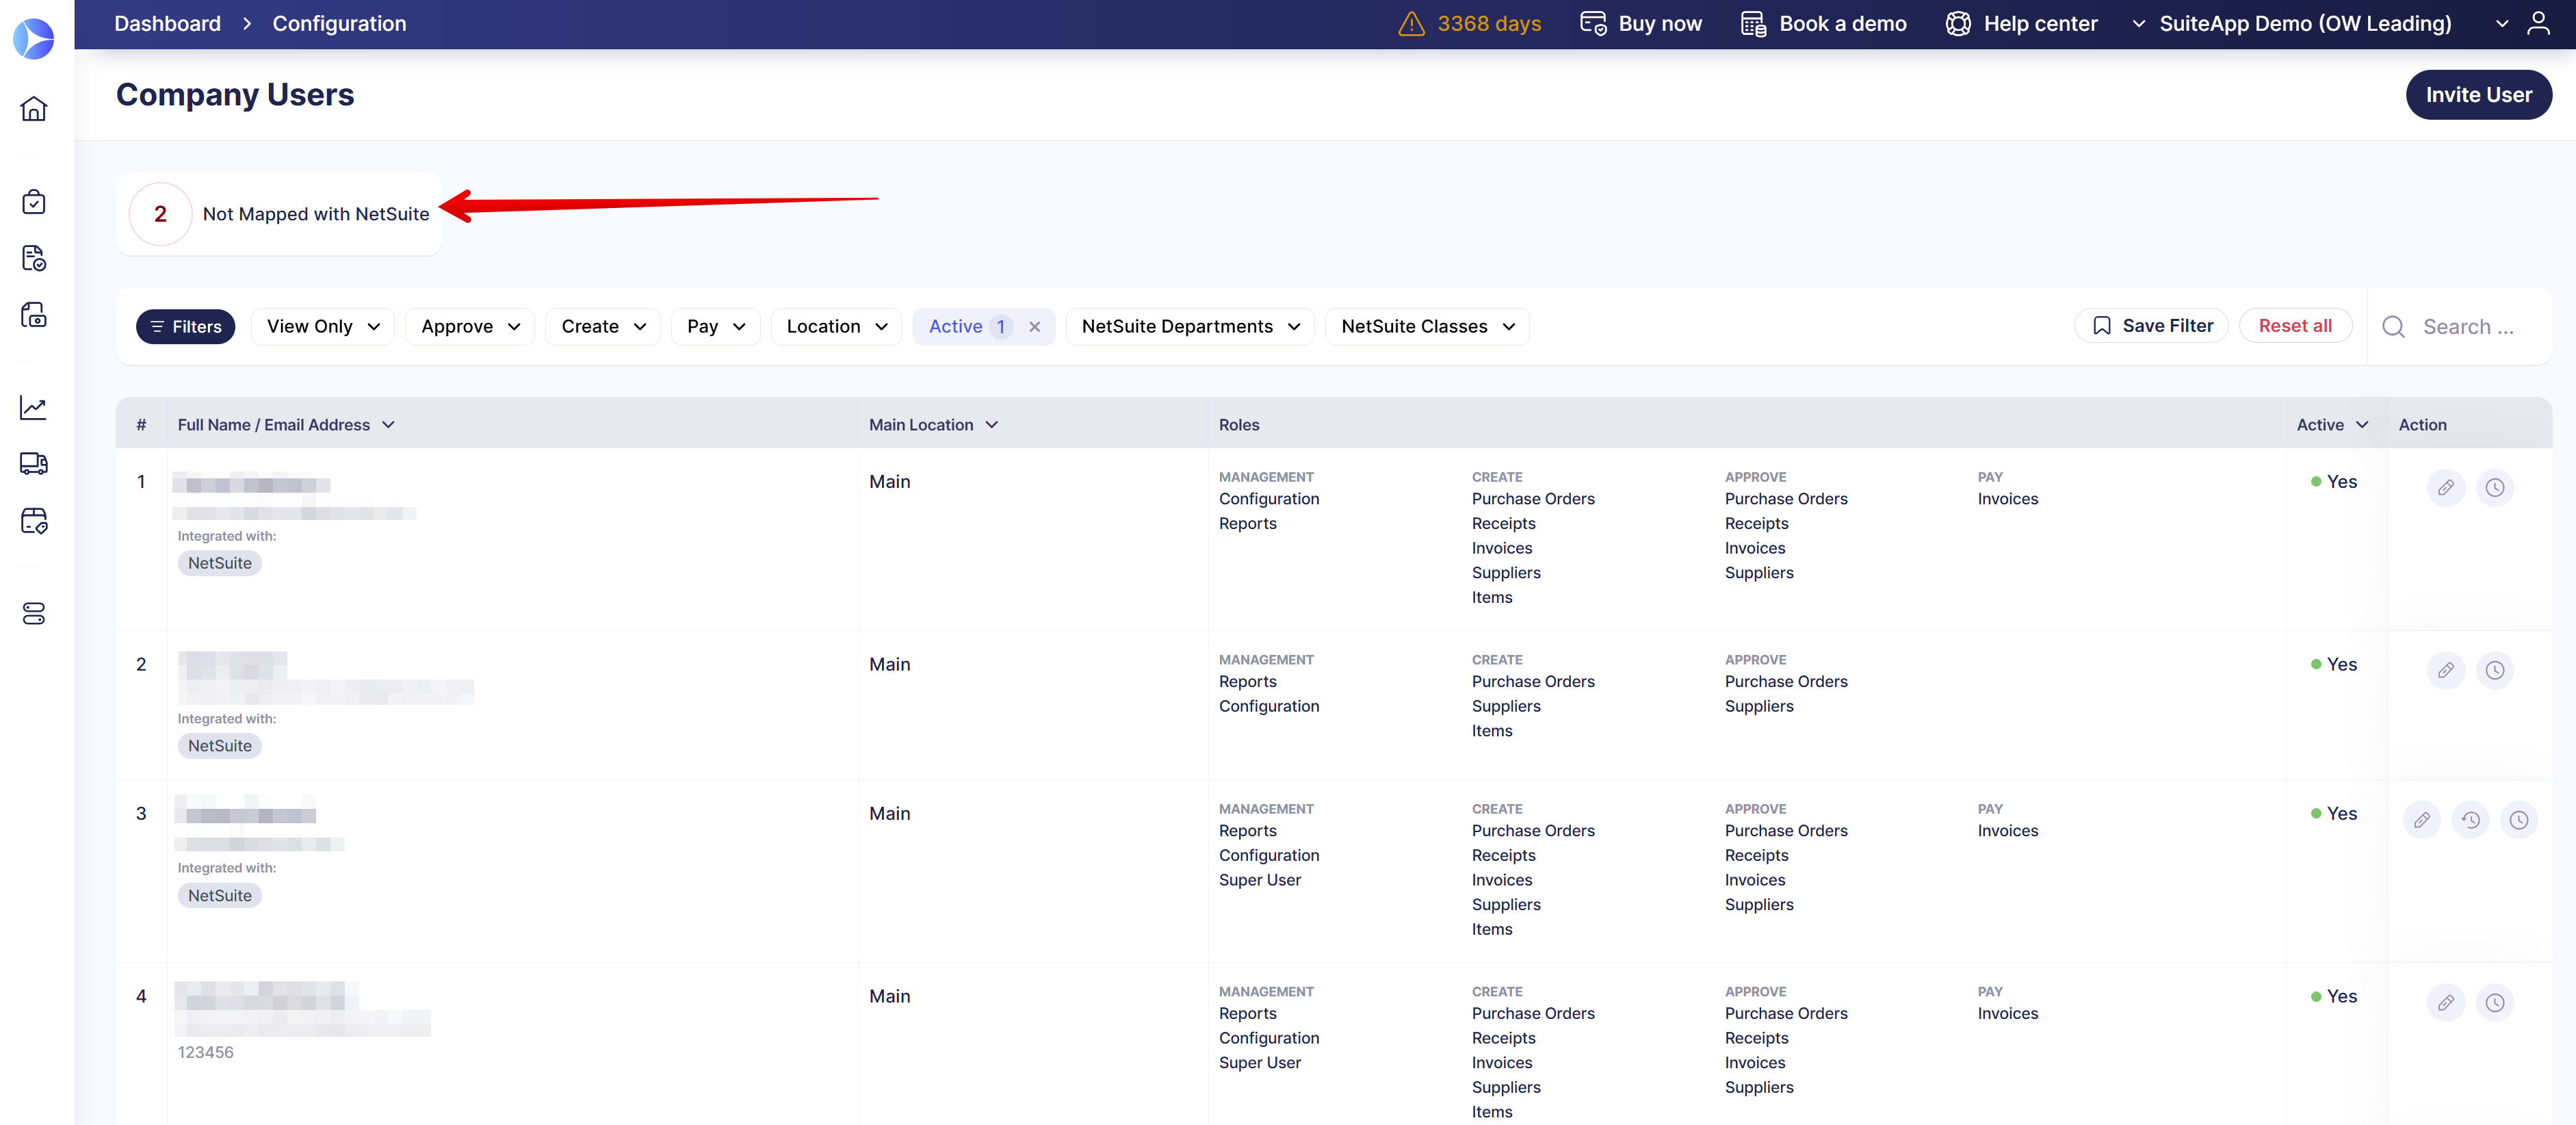This screenshot has height=1125, width=2576.
Task: Expand the SuiteApp Demo company selector
Action: 2291,23
